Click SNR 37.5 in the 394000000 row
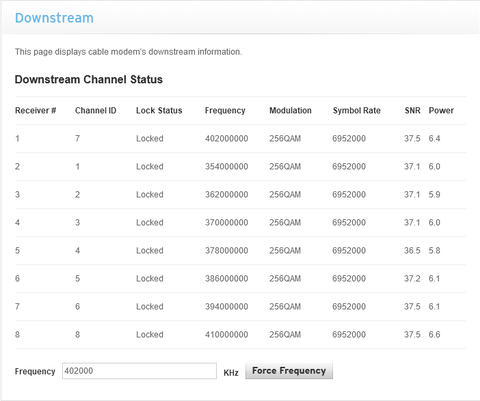This screenshot has height=401, width=480. [412, 306]
